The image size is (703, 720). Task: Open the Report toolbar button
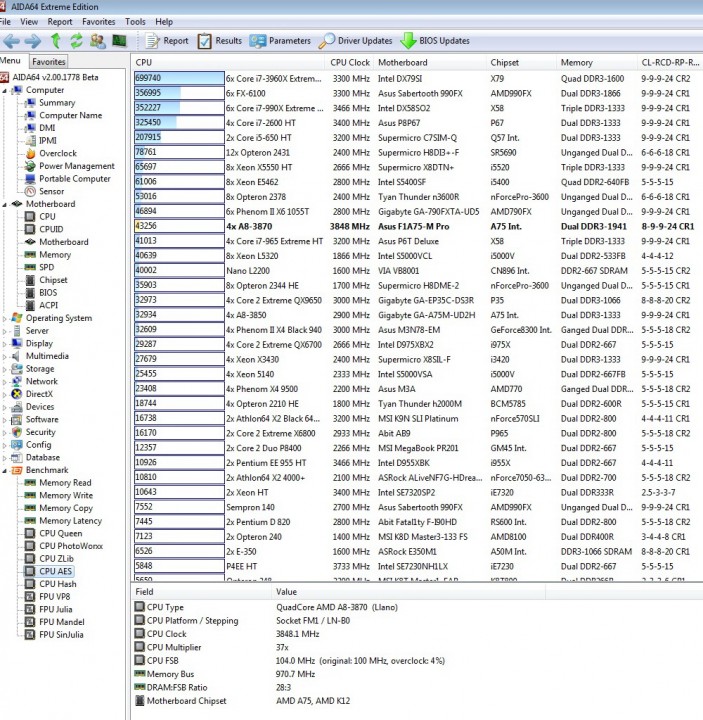pos(167,41)
